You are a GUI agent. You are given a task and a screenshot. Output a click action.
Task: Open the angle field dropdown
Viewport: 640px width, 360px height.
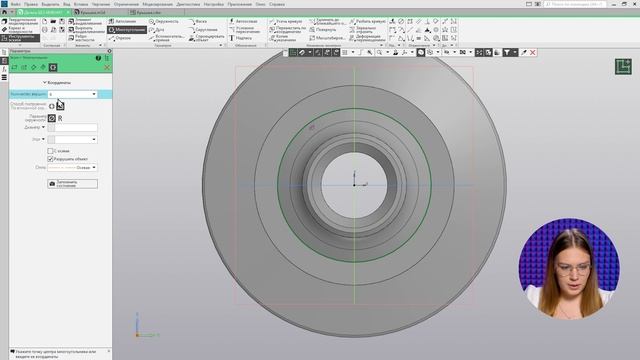[x=94, y=140]
